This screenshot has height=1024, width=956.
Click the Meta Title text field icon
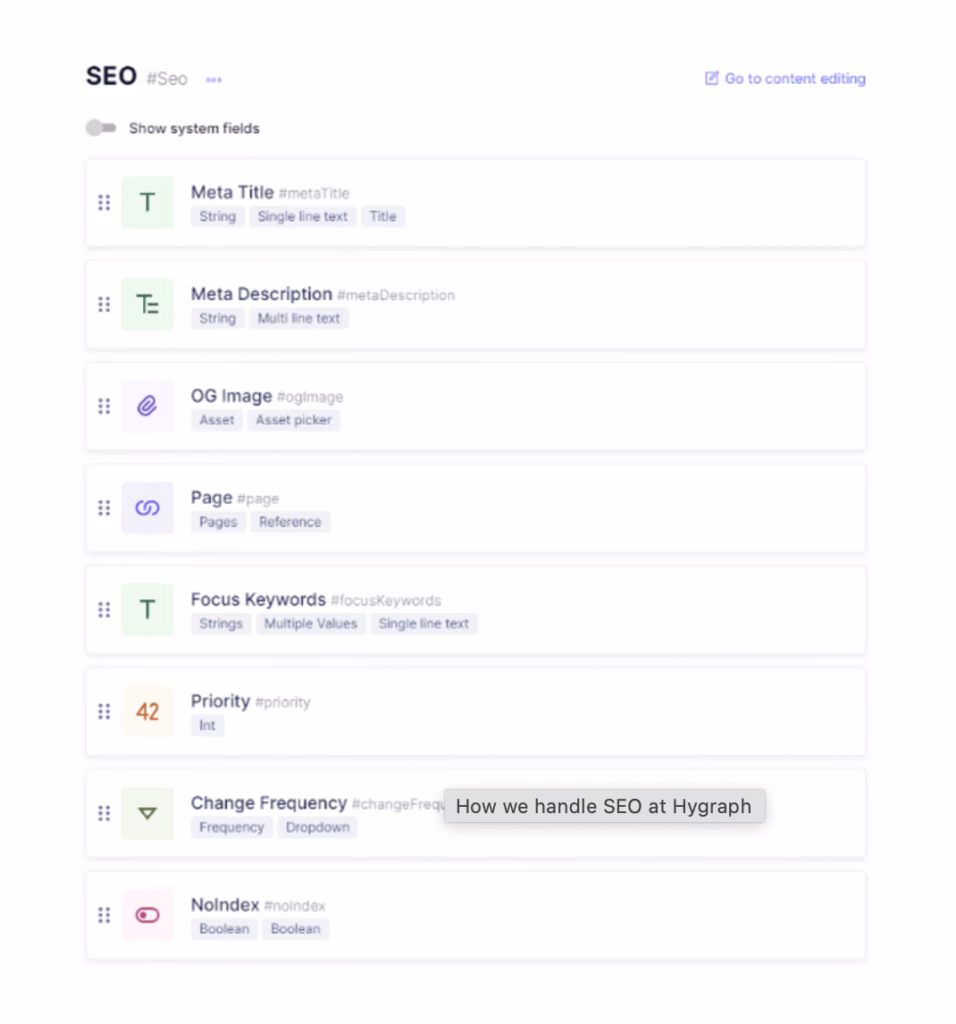(x=147, y=203)
